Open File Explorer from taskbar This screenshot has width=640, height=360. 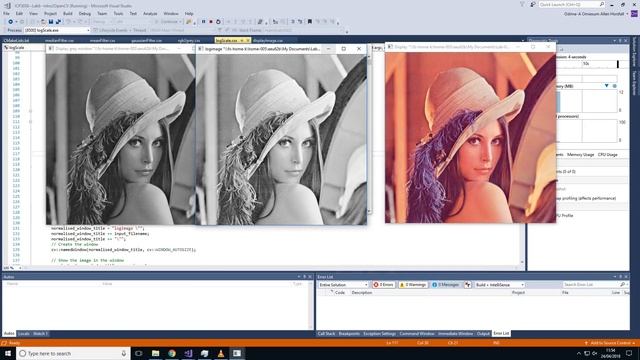(156, 353)
